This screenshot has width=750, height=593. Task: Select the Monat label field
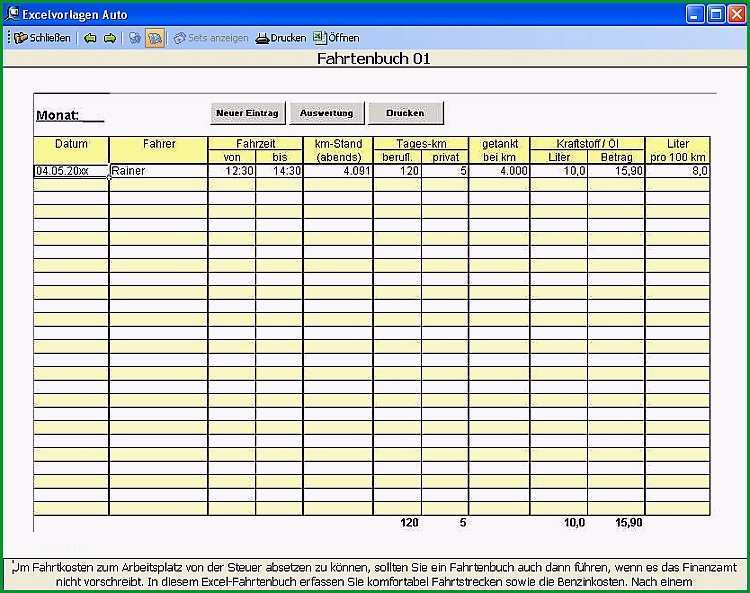pyautogui.click(x=70, y=115)
